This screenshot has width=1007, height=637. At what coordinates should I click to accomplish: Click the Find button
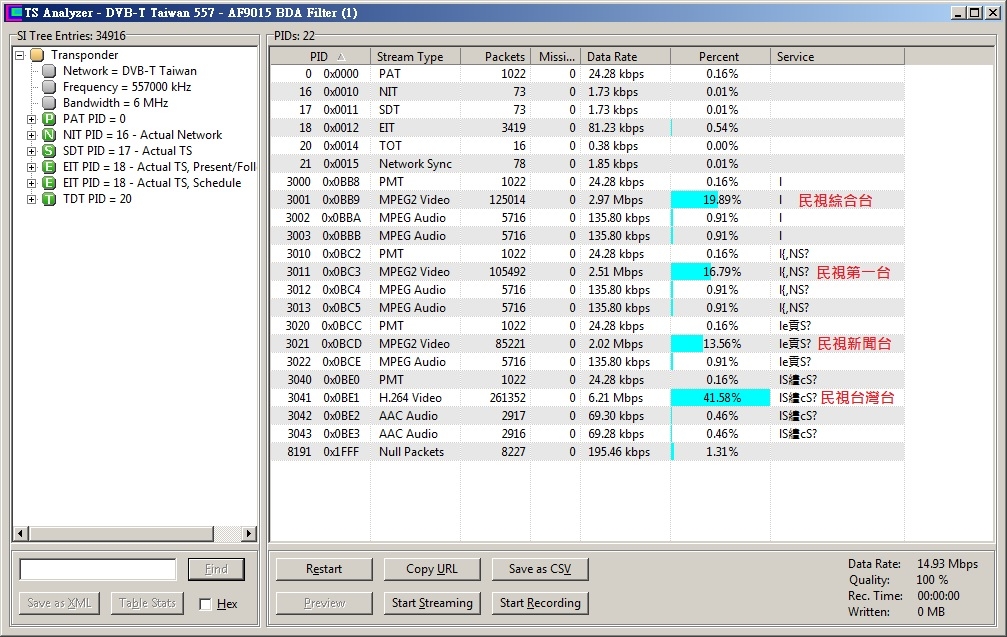216,569
